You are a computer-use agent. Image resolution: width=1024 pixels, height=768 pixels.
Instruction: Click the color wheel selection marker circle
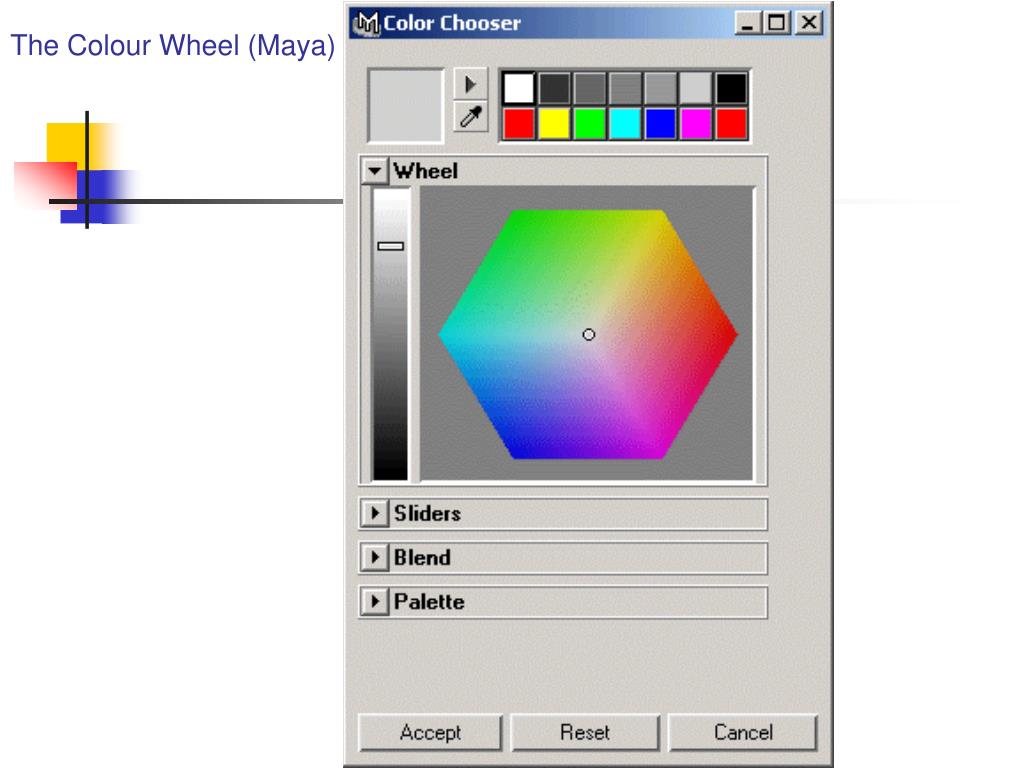point(588,334)
